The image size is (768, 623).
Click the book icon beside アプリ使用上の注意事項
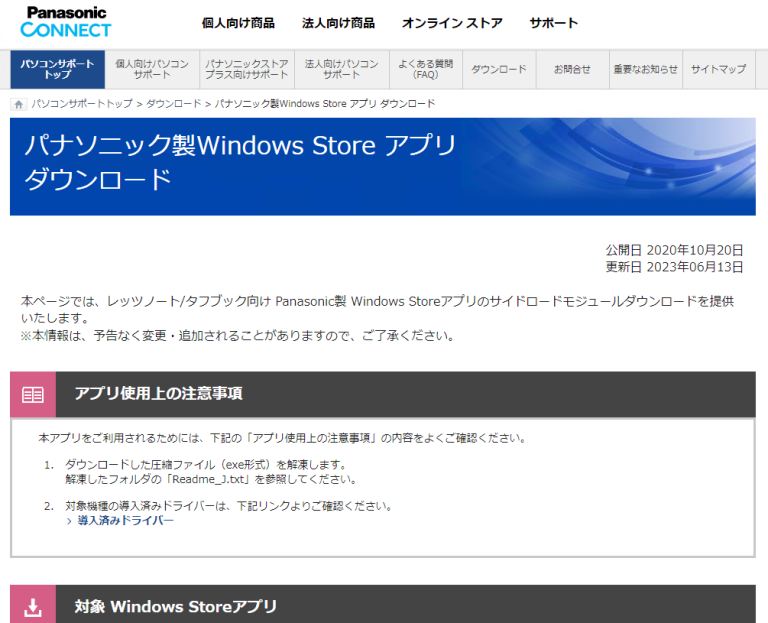coord(33,394)
